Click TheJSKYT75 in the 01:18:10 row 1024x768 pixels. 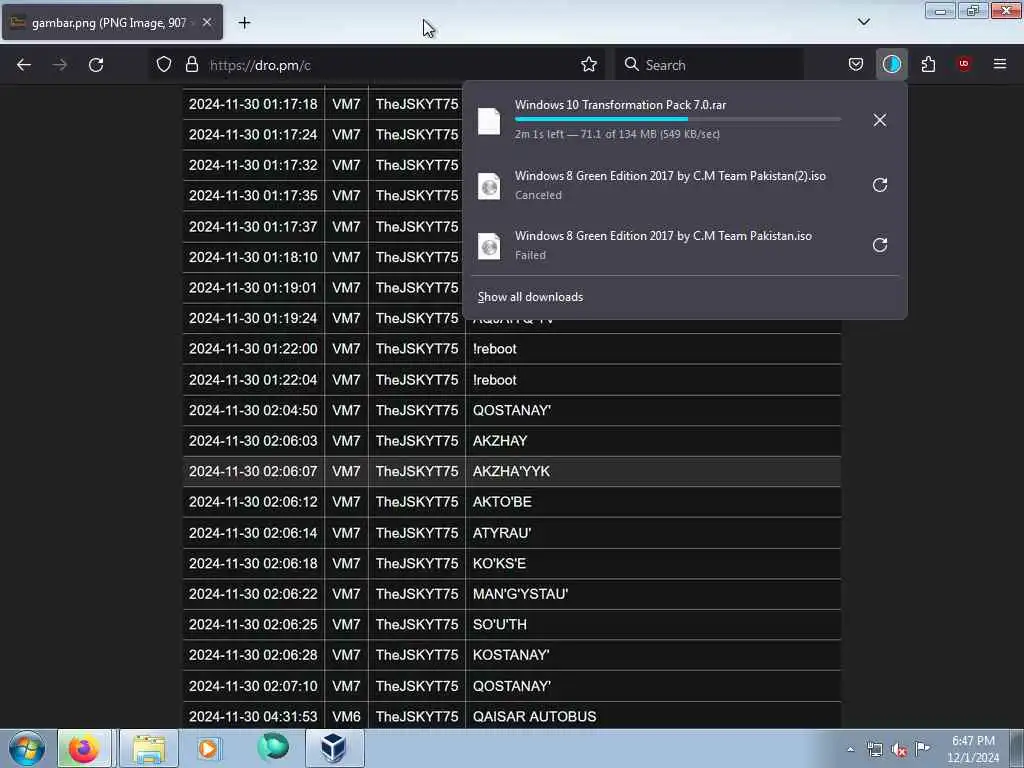[417, 257]
